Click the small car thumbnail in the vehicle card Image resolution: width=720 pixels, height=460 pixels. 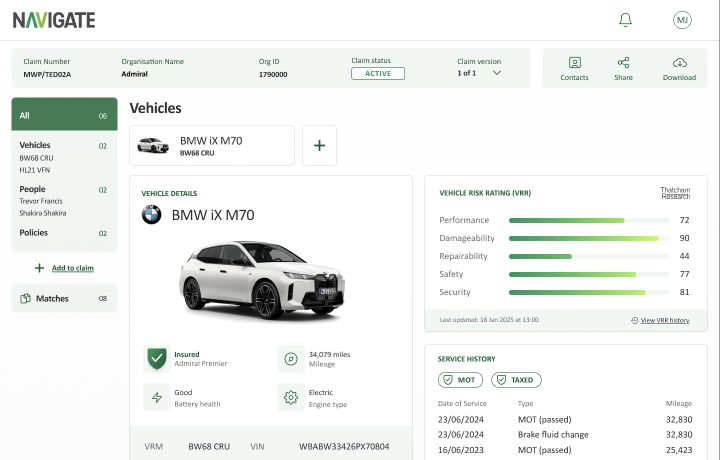click(x=153, y=146)
